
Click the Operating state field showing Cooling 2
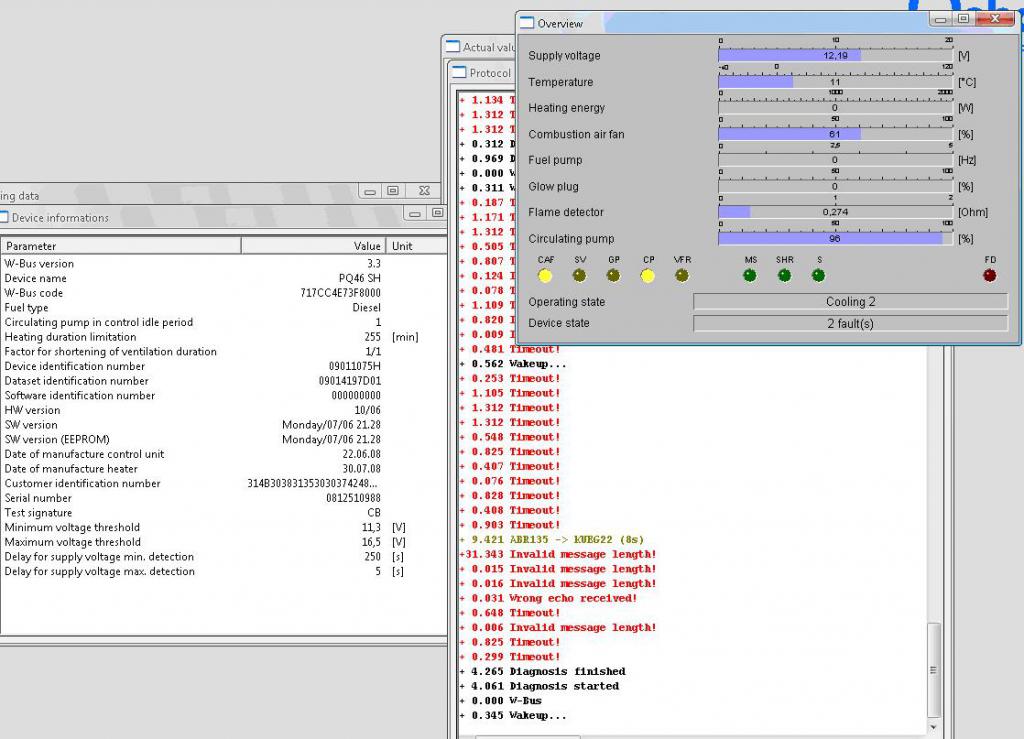pyautogui.click(x=850, y=302)
